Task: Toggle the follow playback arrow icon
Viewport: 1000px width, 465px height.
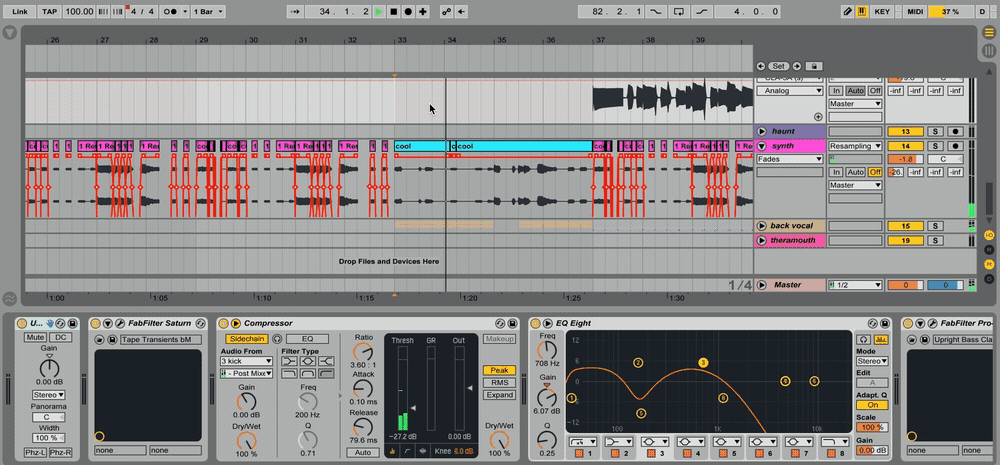Action: click(295, 11)
